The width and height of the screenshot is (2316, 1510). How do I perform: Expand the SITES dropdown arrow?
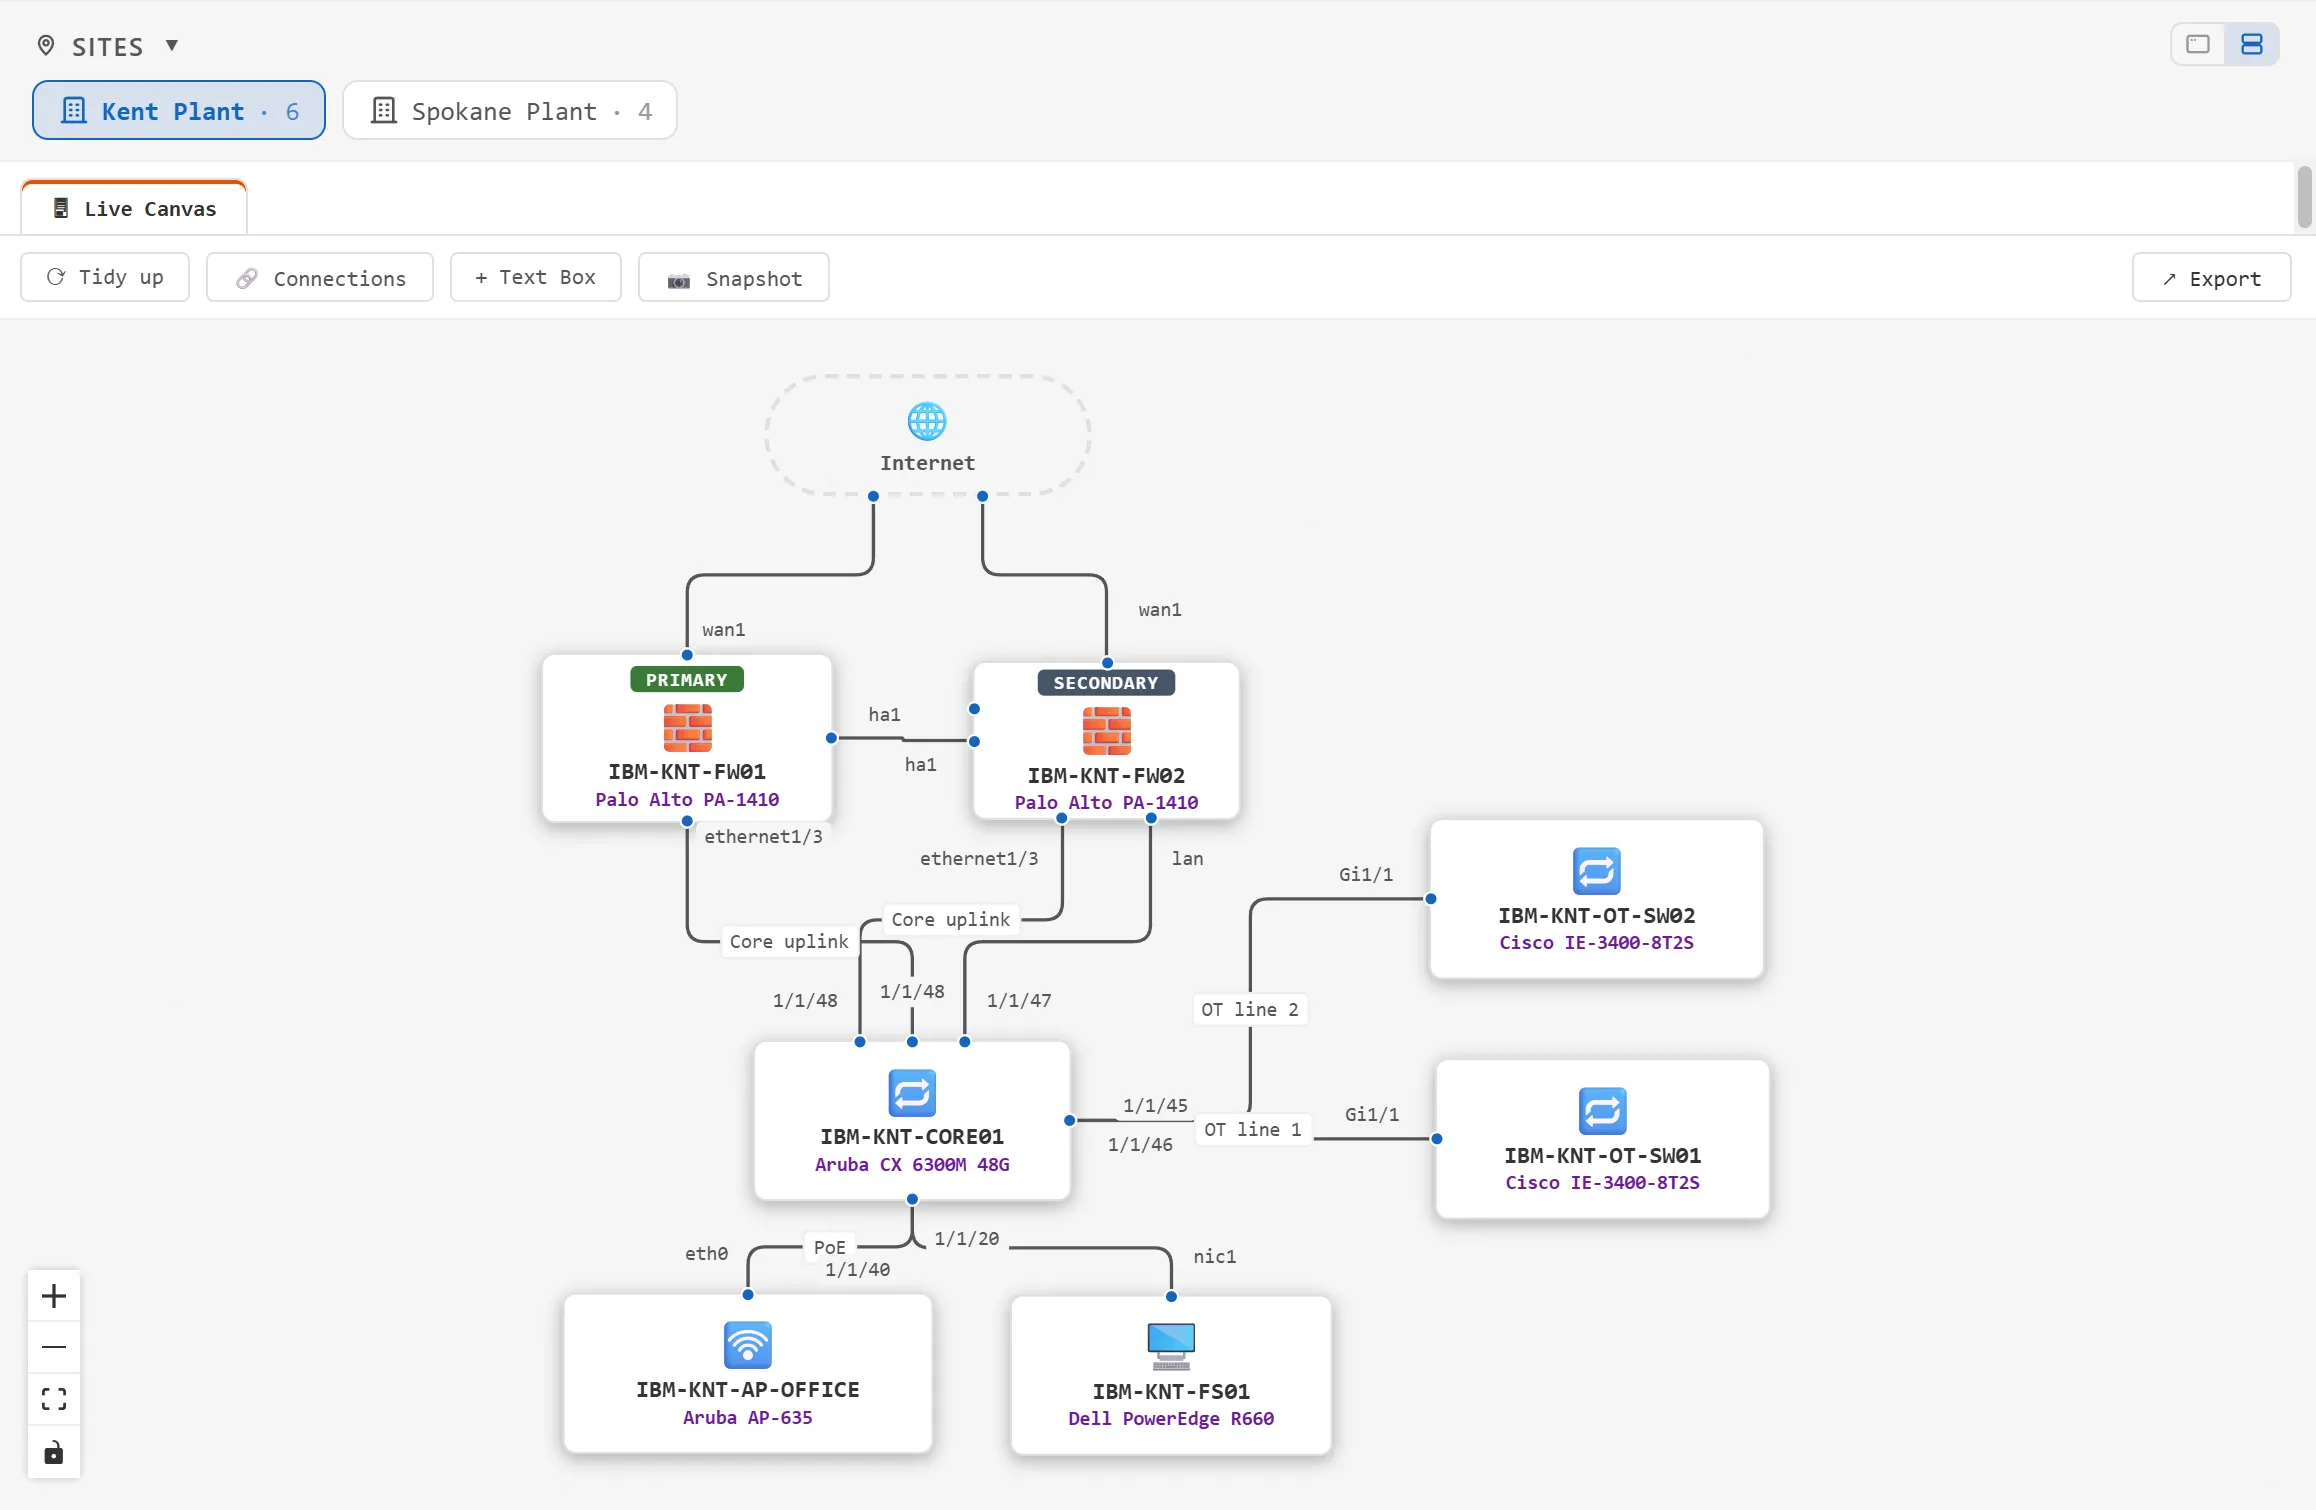172,45
